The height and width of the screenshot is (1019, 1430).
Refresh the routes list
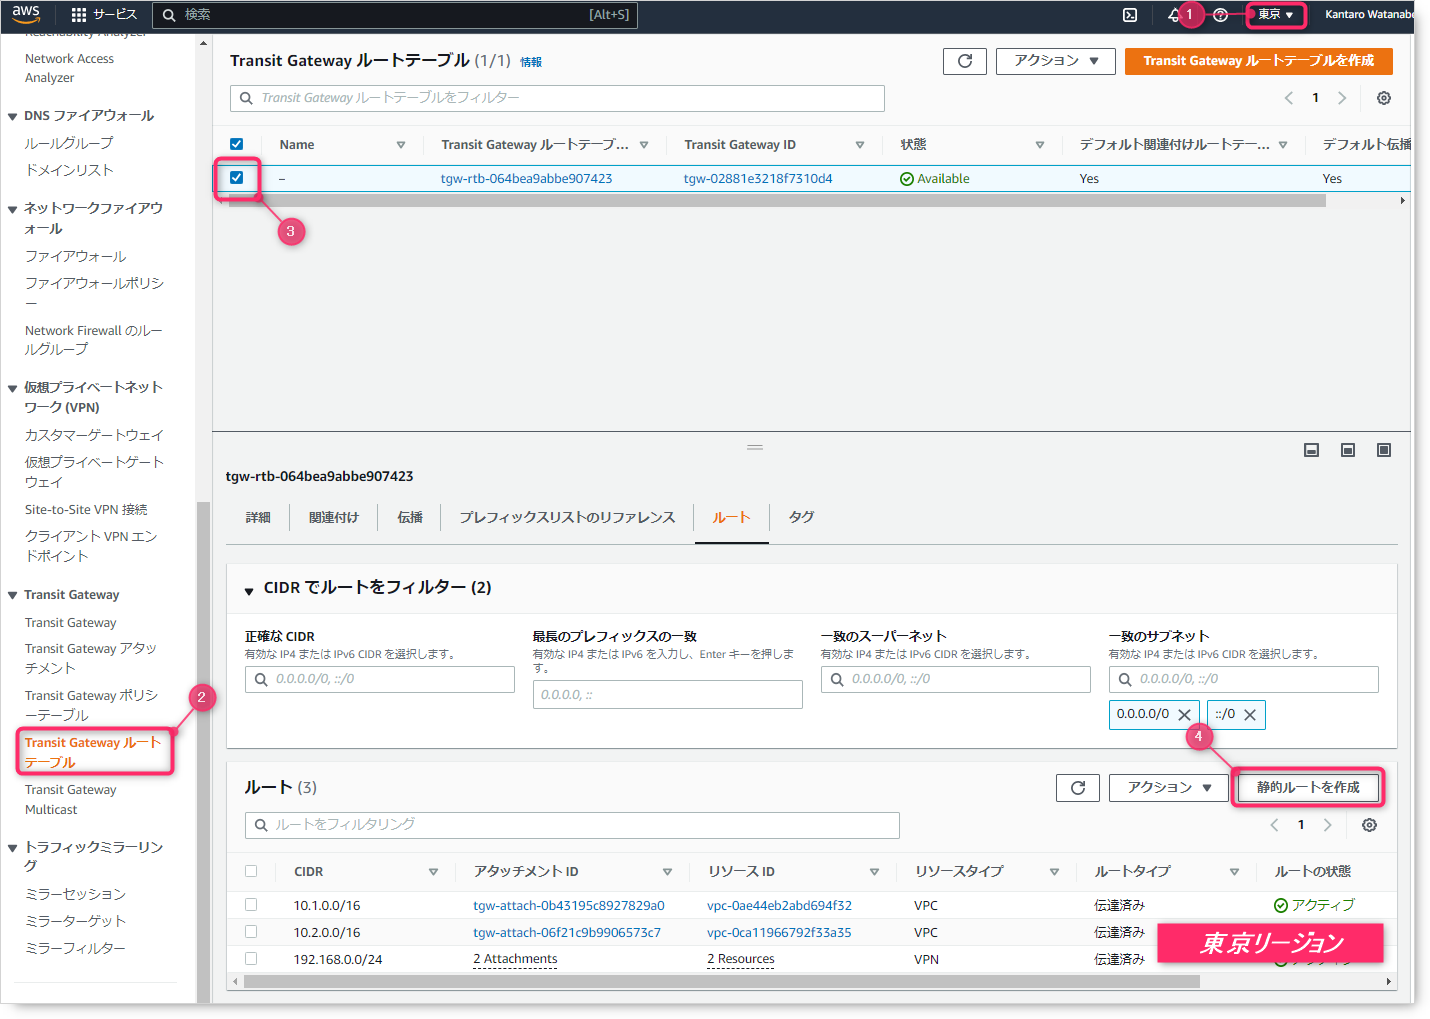click(x=1078, y=788)
